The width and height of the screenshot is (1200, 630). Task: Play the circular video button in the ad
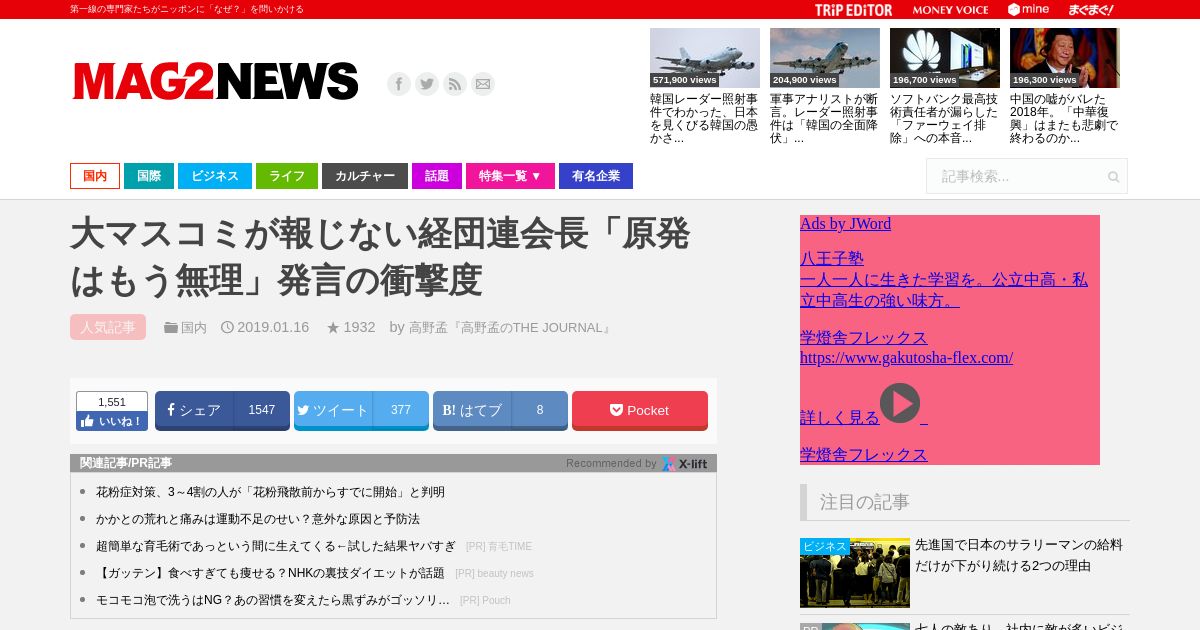(900, 403)
